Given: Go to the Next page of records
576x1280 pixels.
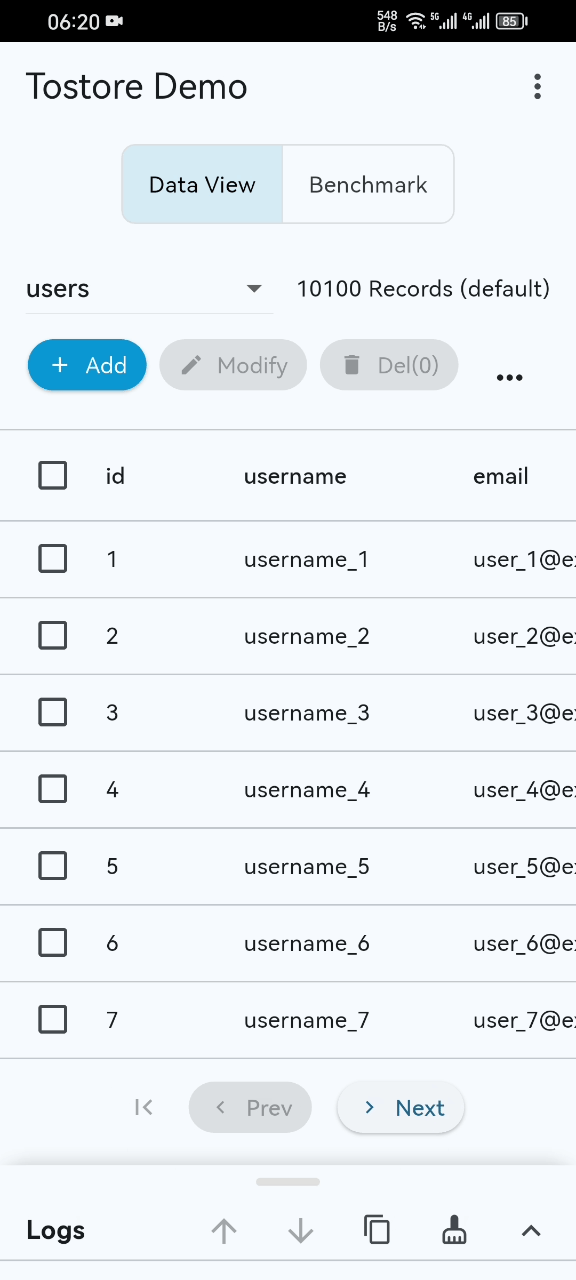Looking at the screenshot, I should tap(400, 1107).
